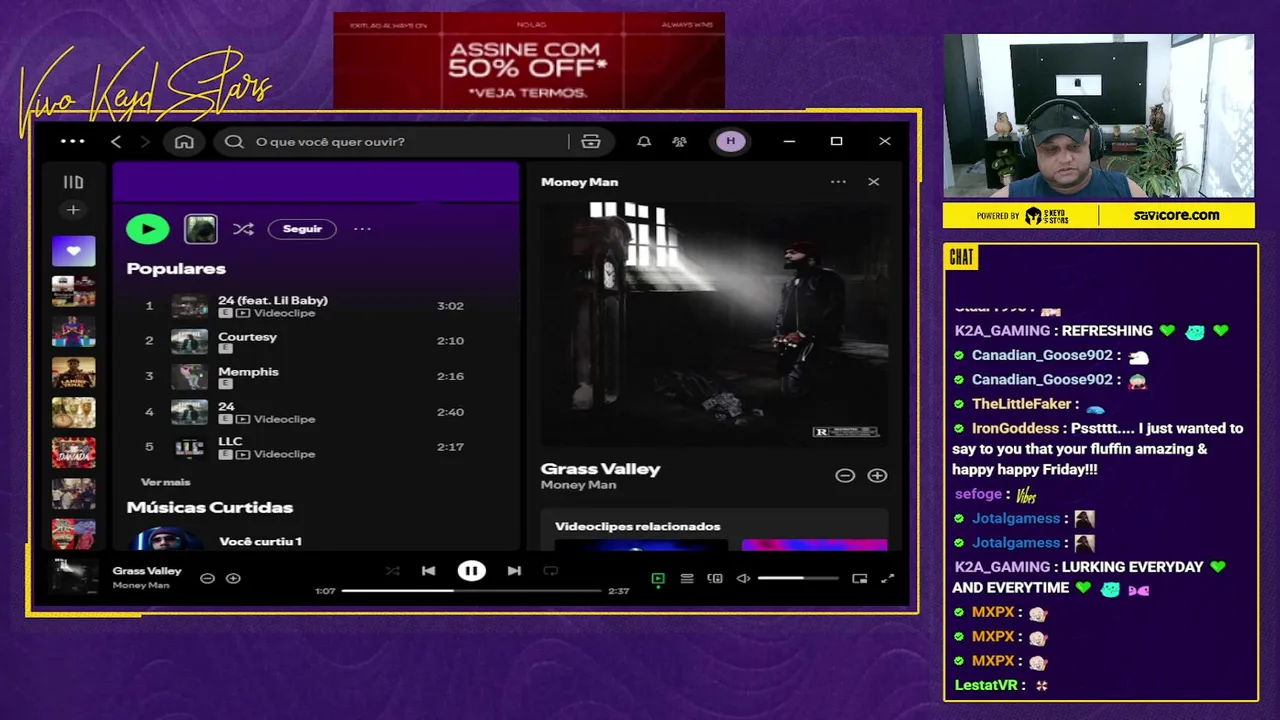The height and width of the screenshot is (720, 1280).
Task: Select the artist thumbnail beside the play button
Action: pyautogui.click(x=201, y=229)
